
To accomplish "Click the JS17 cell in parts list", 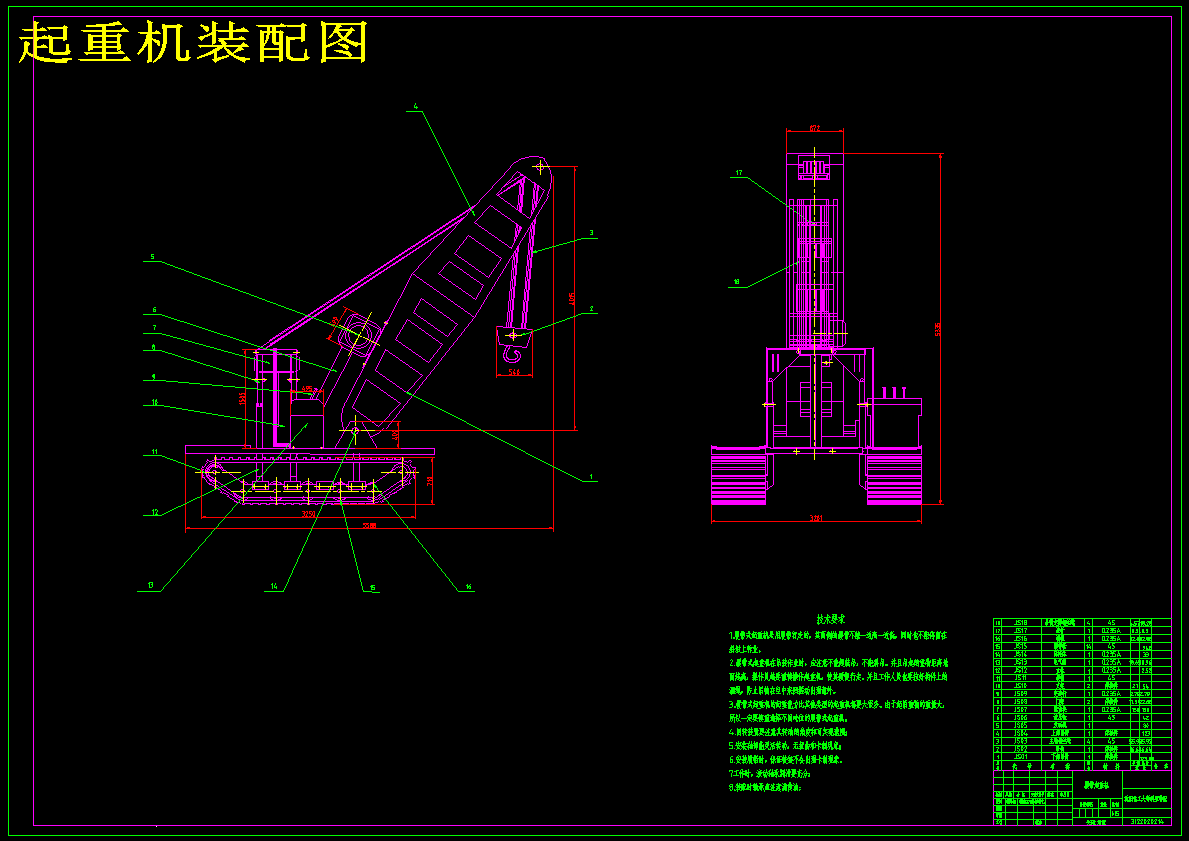I will pos(1021,630).
